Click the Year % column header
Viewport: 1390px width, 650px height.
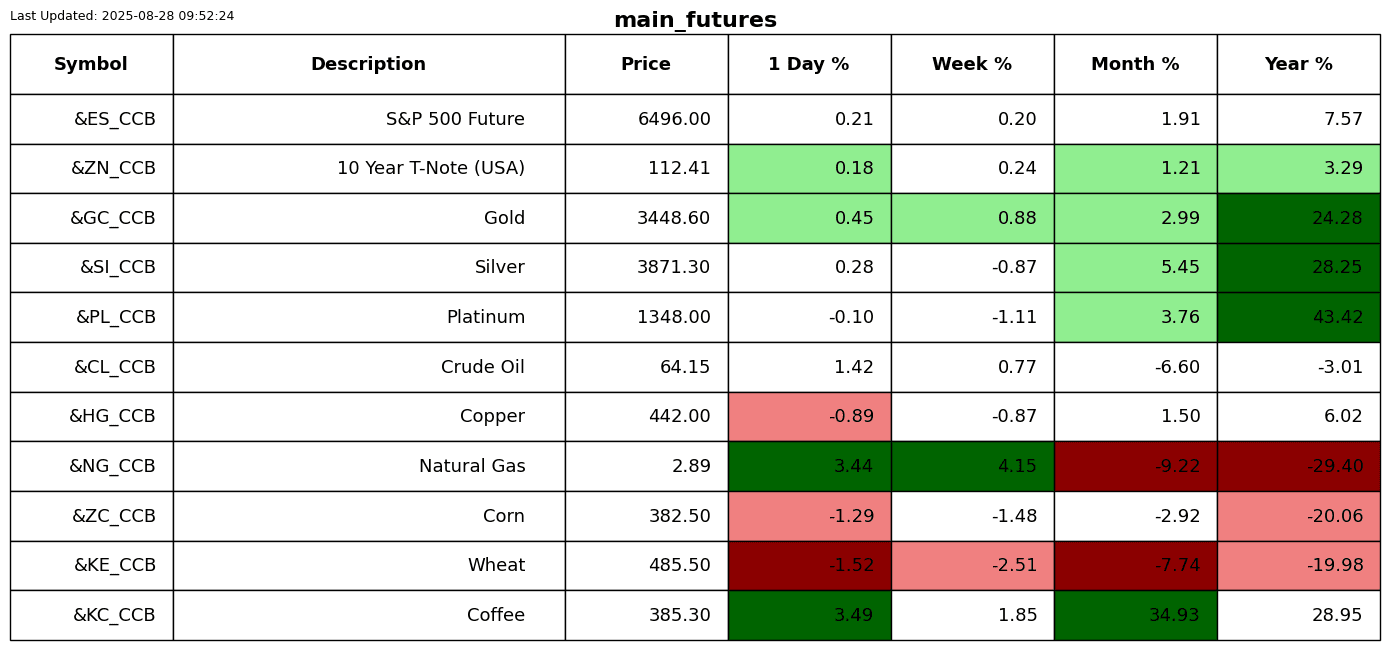[1298, 65]
